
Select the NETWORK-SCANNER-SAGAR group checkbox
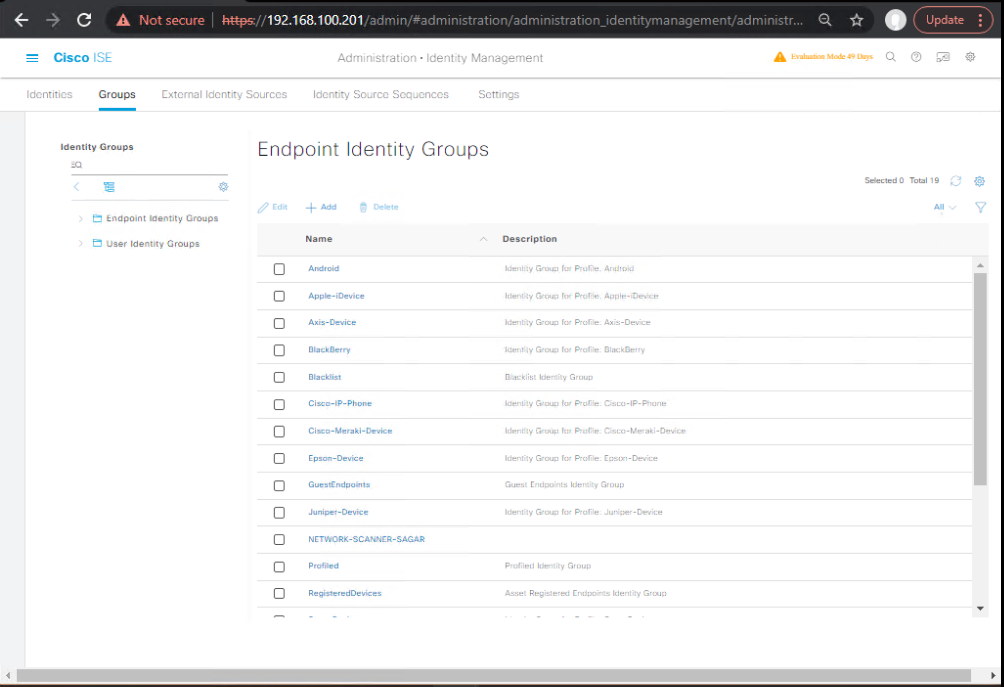(x=279, y=540)
